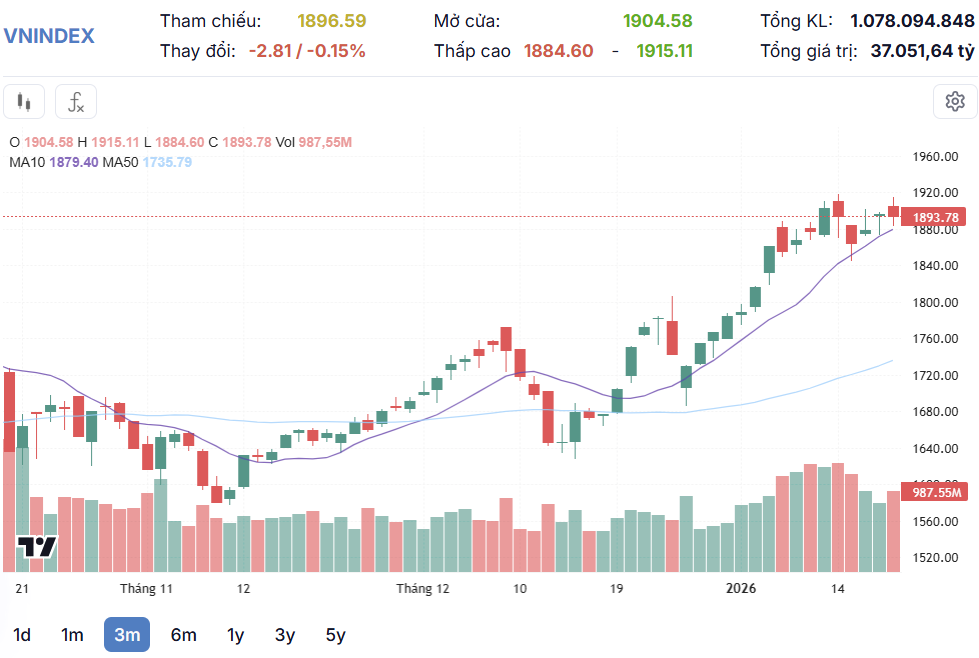Click the Tháng 12 date axis marker
The image size is (979, 658).
(422, 589)
